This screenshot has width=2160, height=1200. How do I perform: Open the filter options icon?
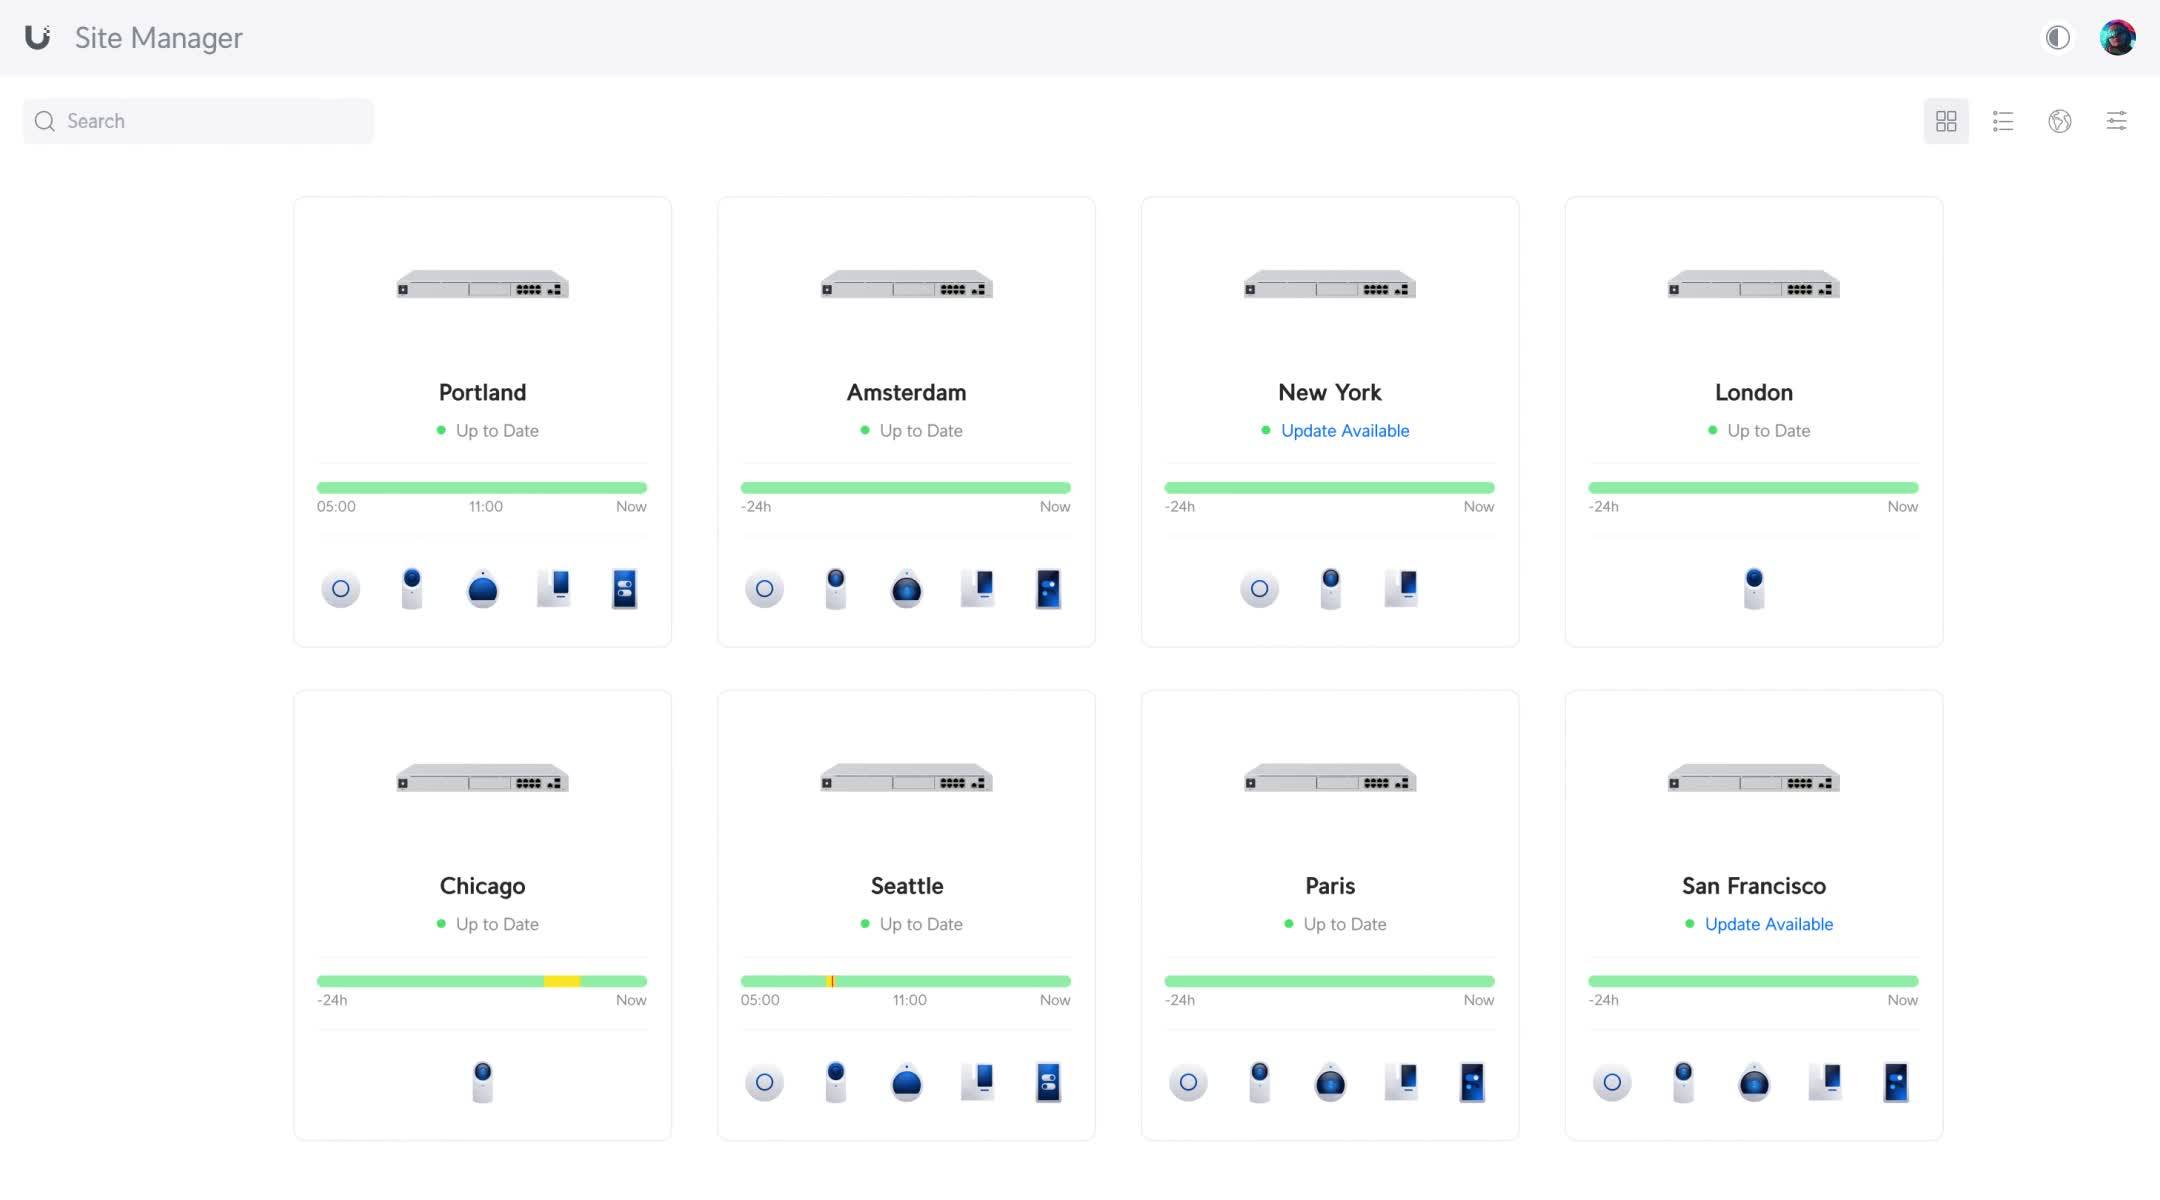click(2117, 120)
